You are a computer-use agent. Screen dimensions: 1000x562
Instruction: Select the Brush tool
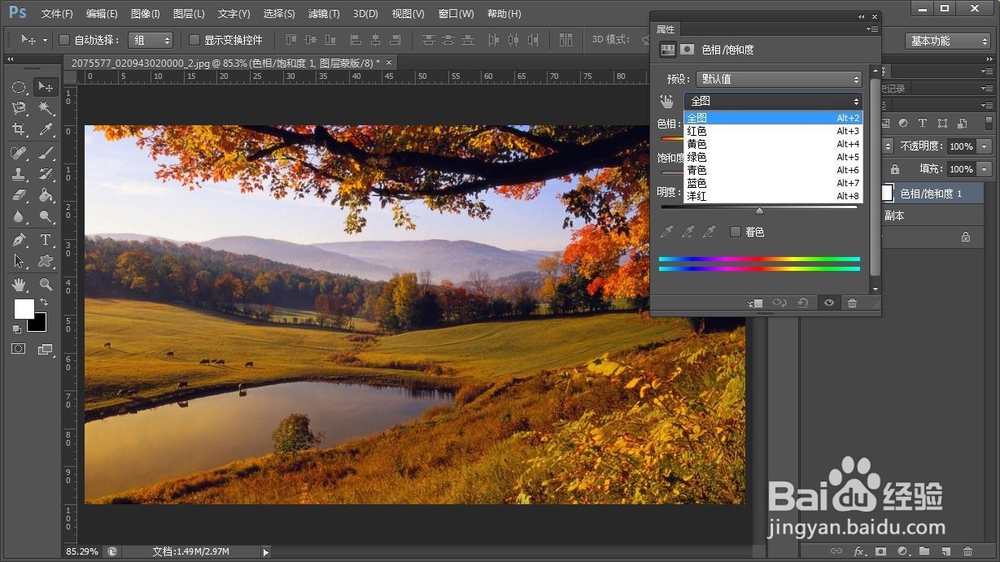coord(45,152)
